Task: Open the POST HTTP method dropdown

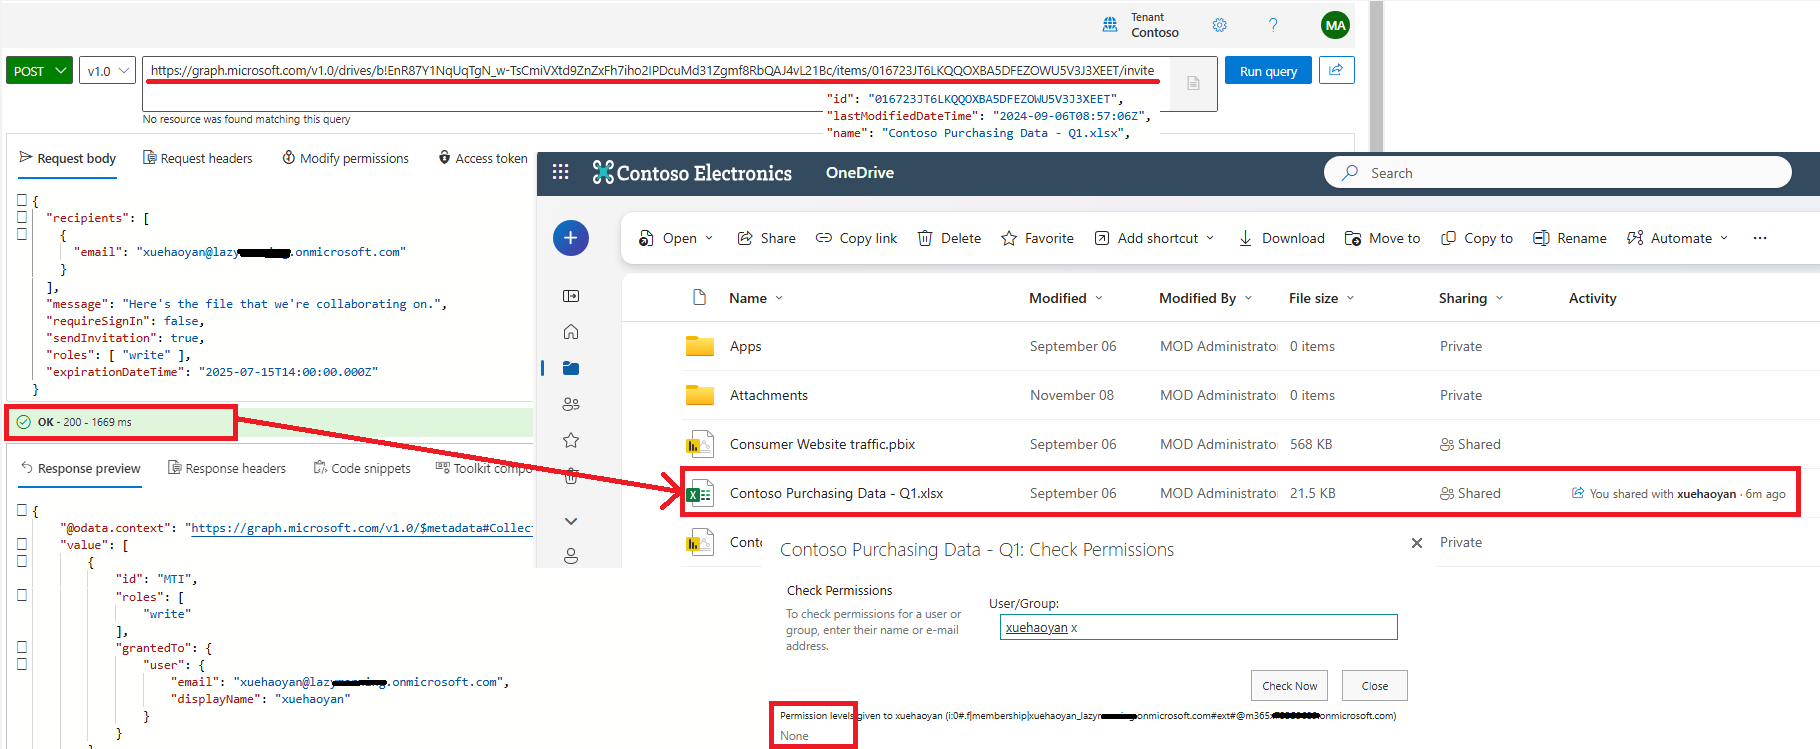Action: (x=40, y=71)
